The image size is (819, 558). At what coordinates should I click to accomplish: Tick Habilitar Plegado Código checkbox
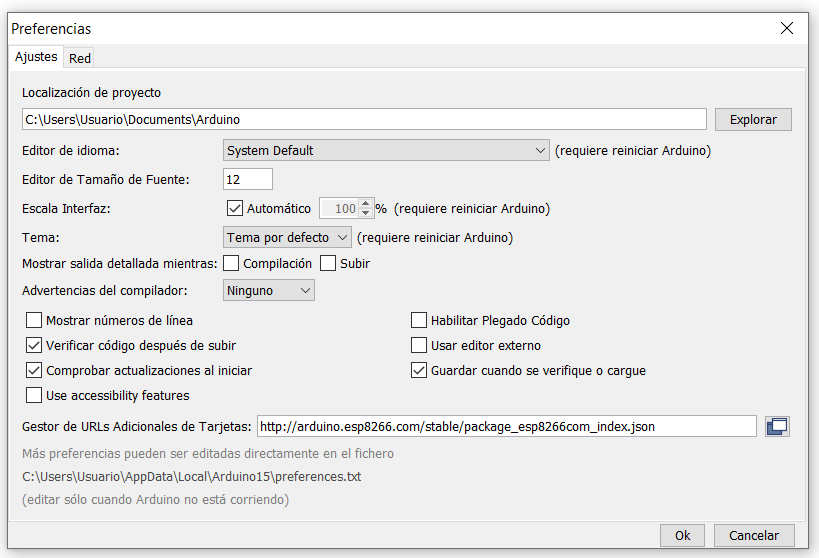click(420, 321)
